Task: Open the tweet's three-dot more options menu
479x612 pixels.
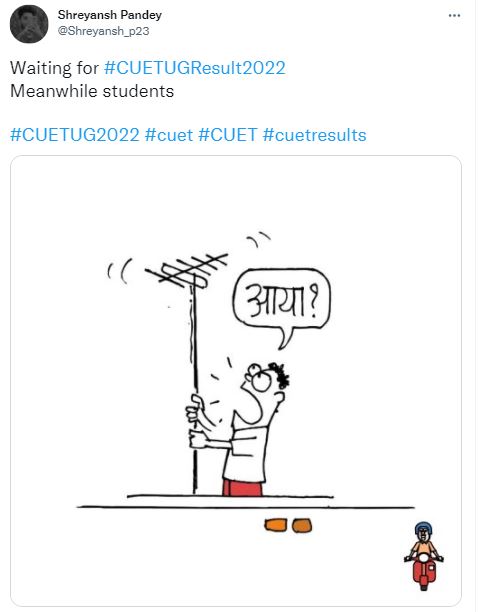Action: pos(454,16)
